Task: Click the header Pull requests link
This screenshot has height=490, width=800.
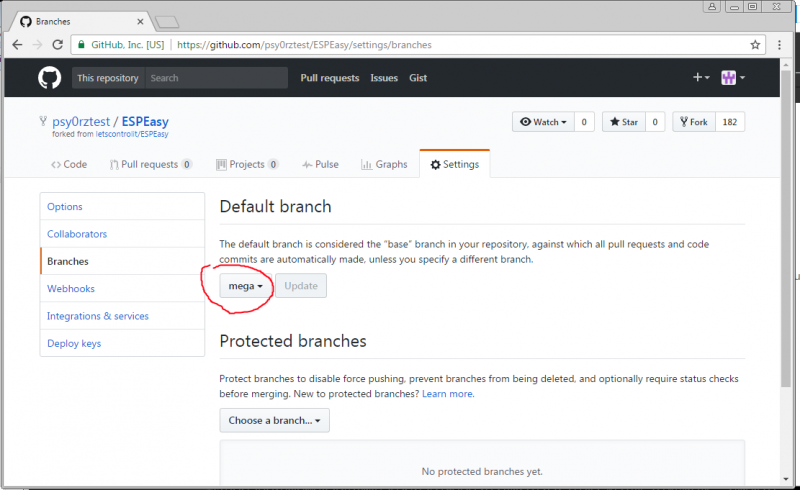Action: (x=330, y=78)
